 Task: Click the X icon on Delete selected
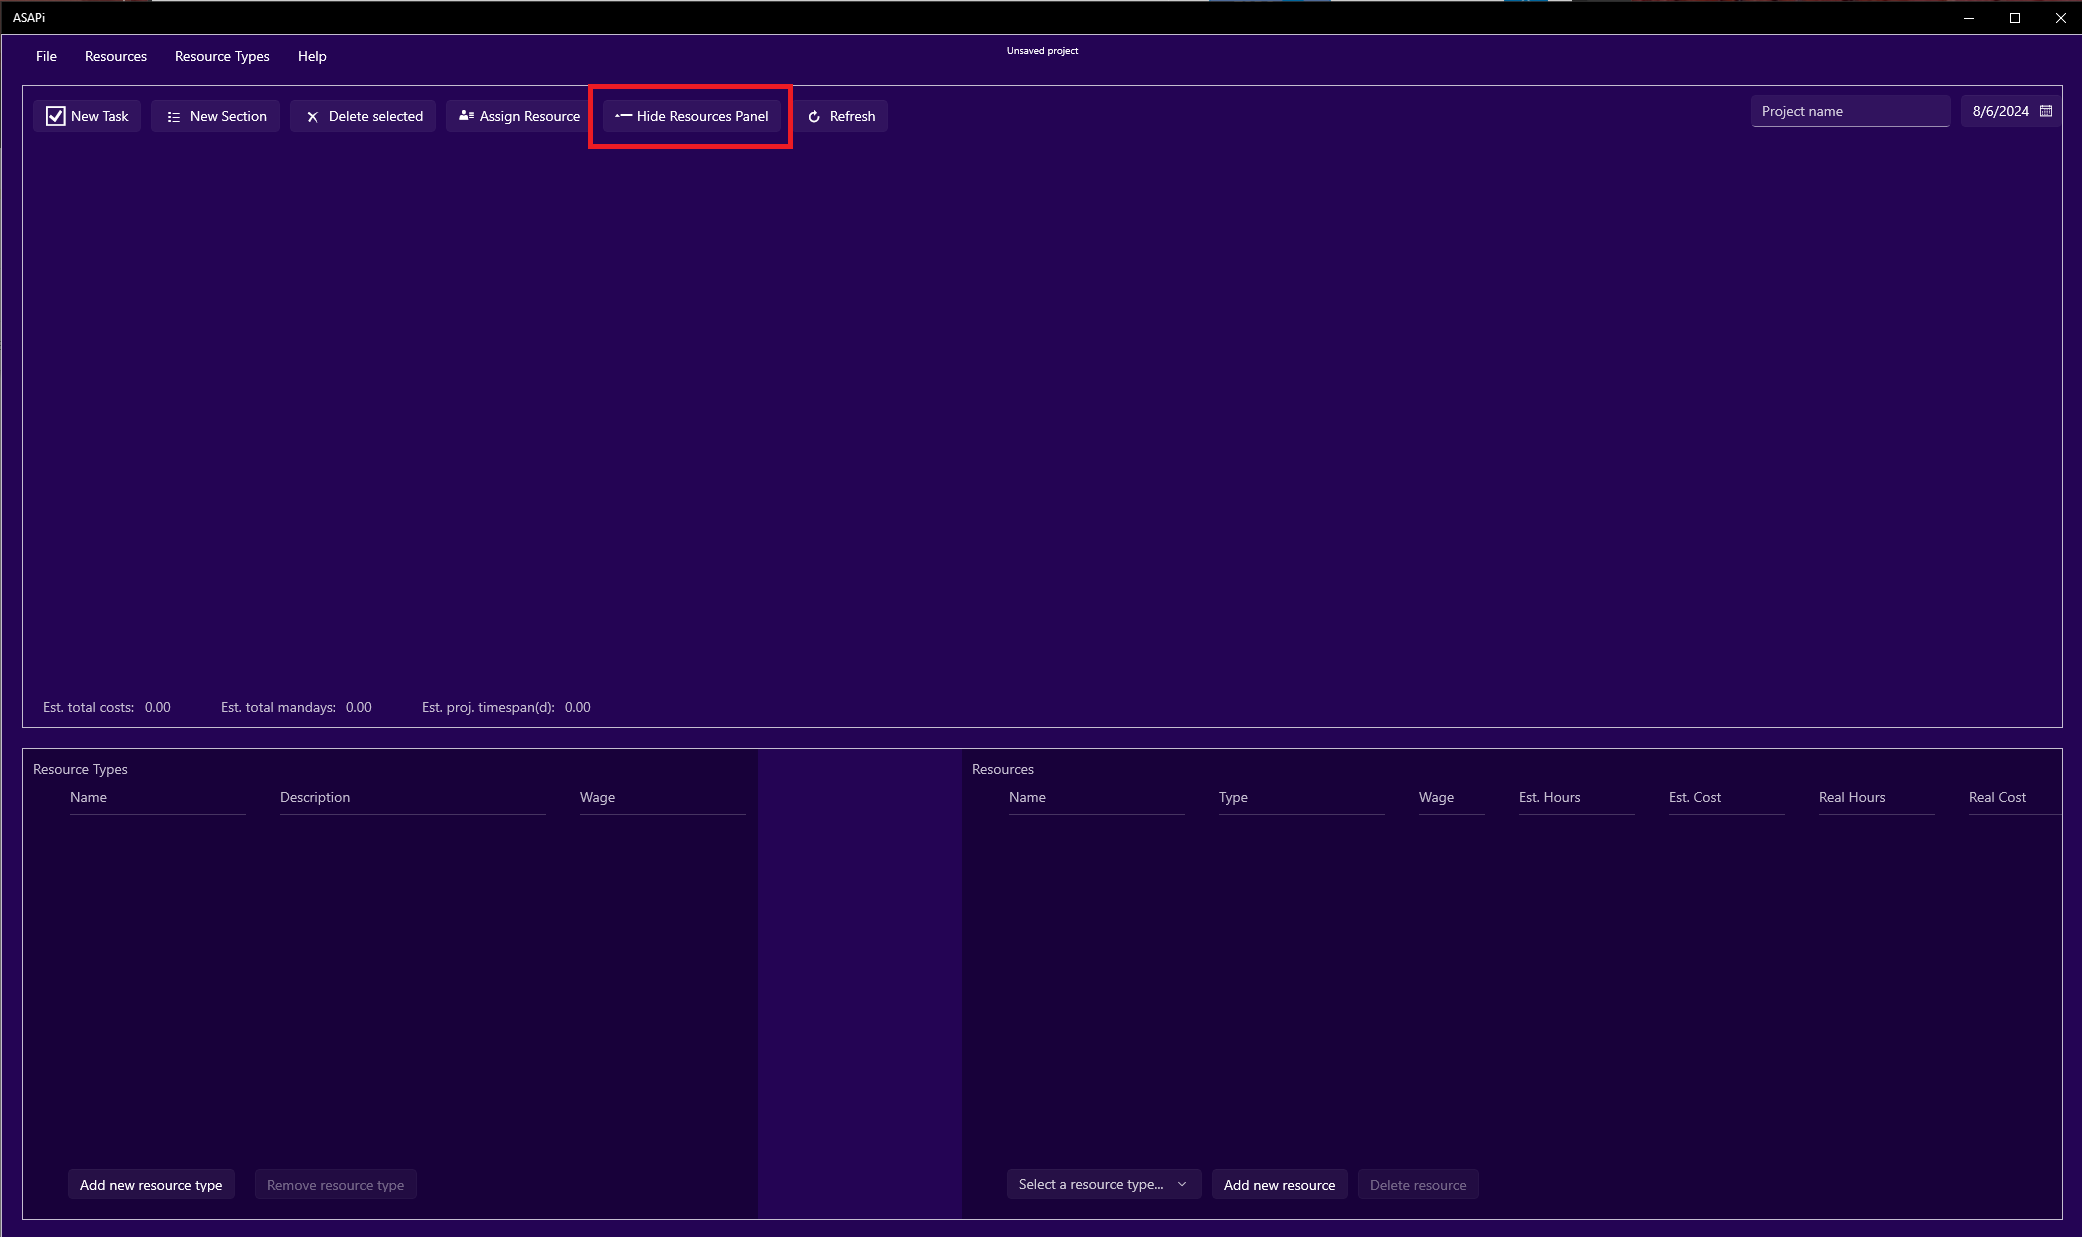[311, 115]
